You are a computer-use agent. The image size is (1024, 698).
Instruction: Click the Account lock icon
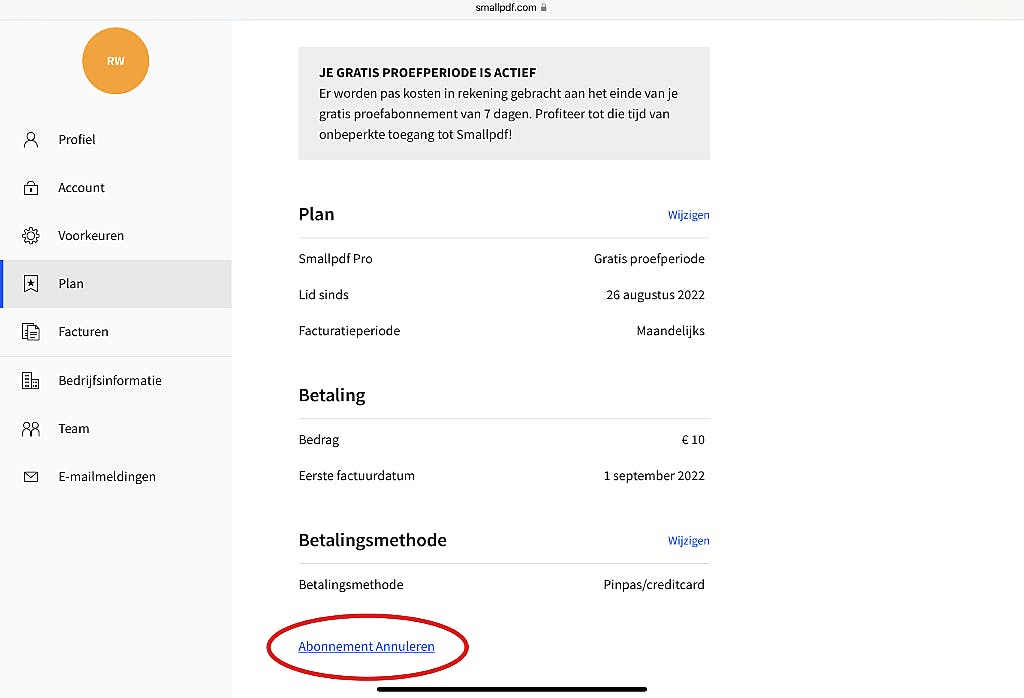coord(31,188)
